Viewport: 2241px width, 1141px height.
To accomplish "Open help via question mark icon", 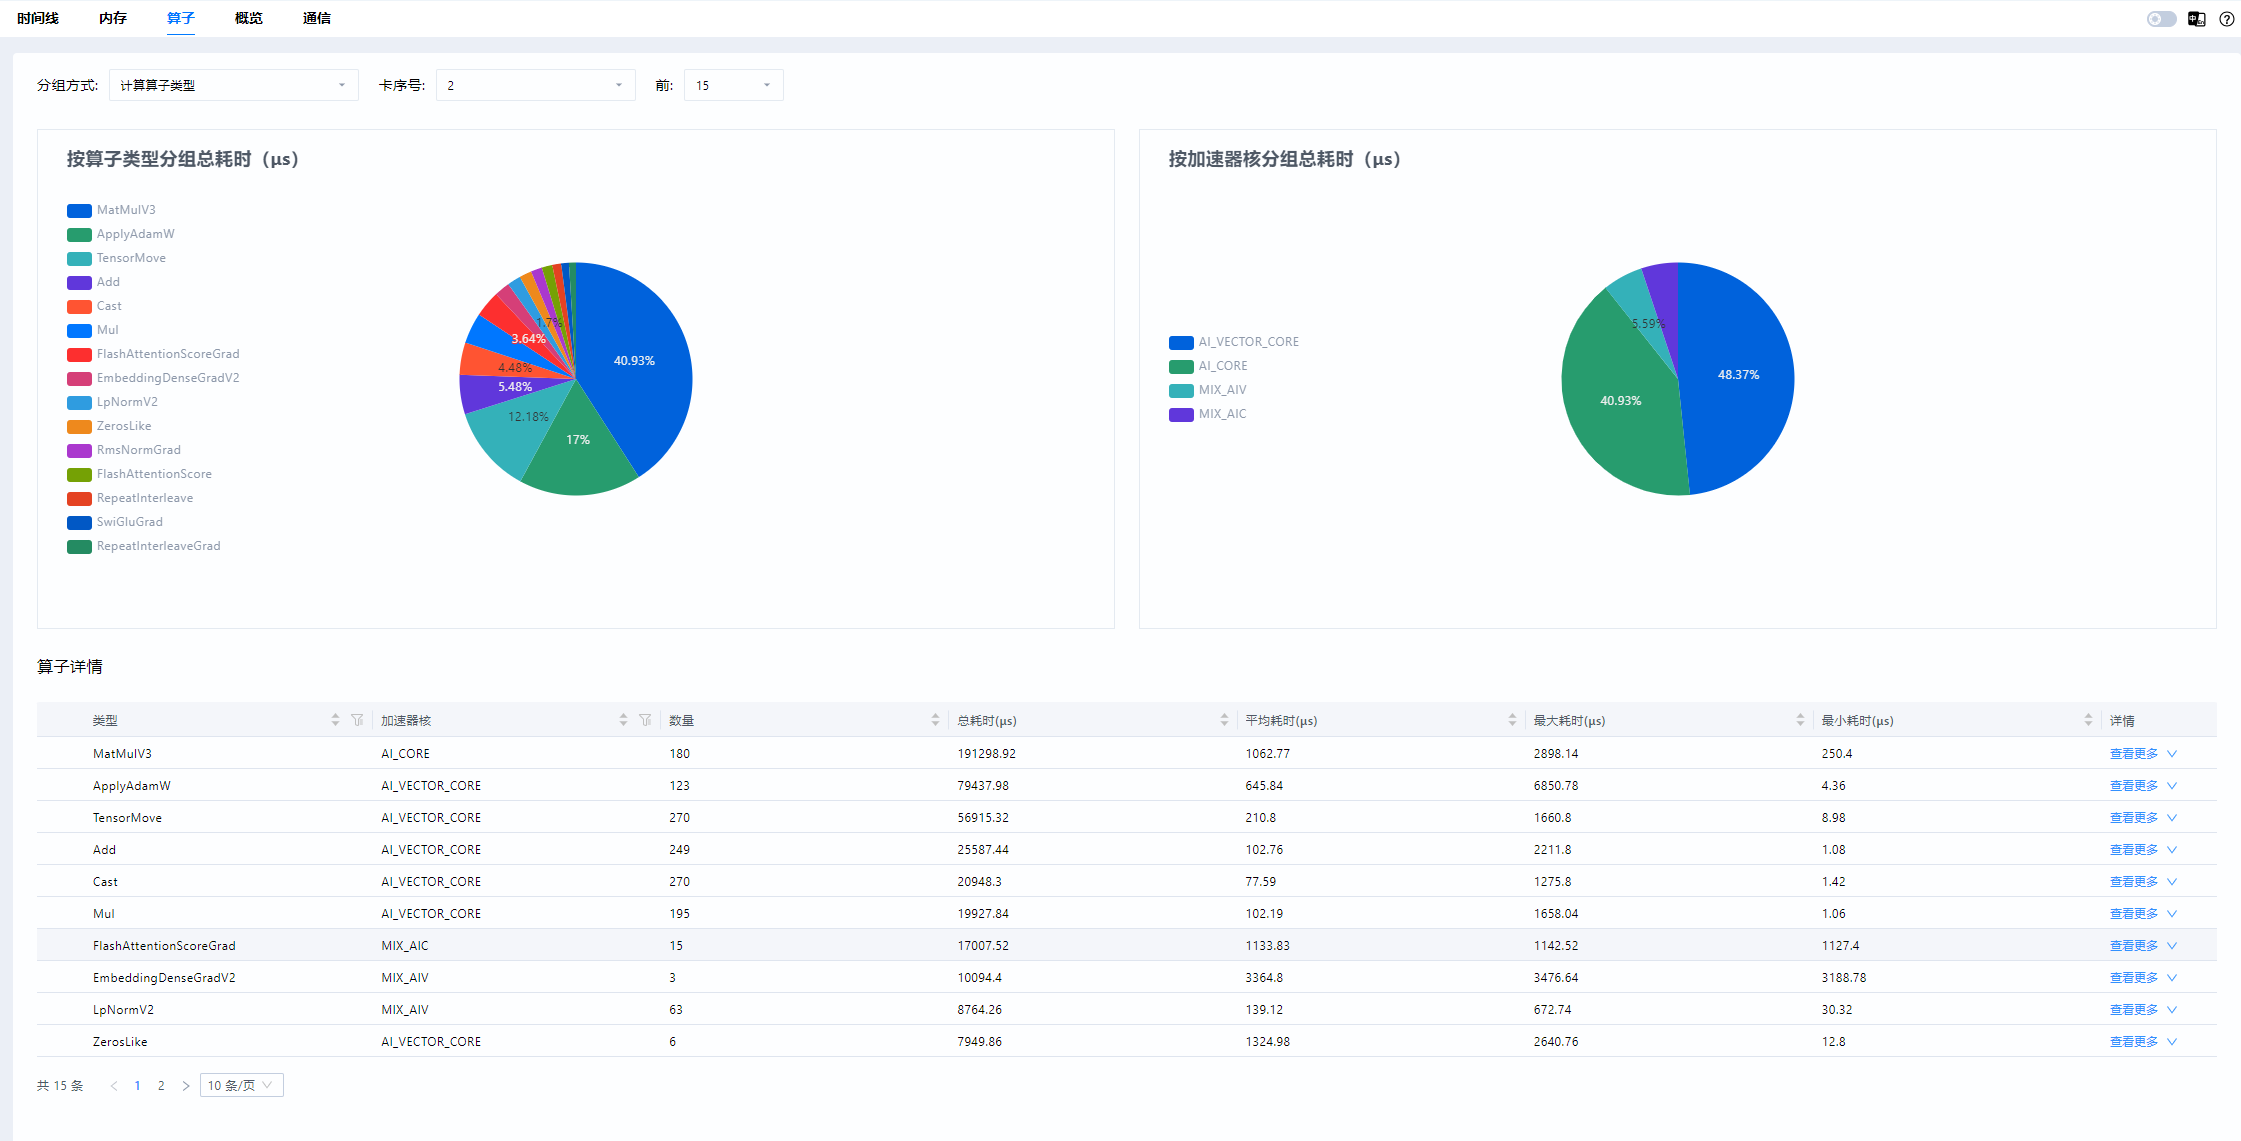I will [x=2226, y=19].
